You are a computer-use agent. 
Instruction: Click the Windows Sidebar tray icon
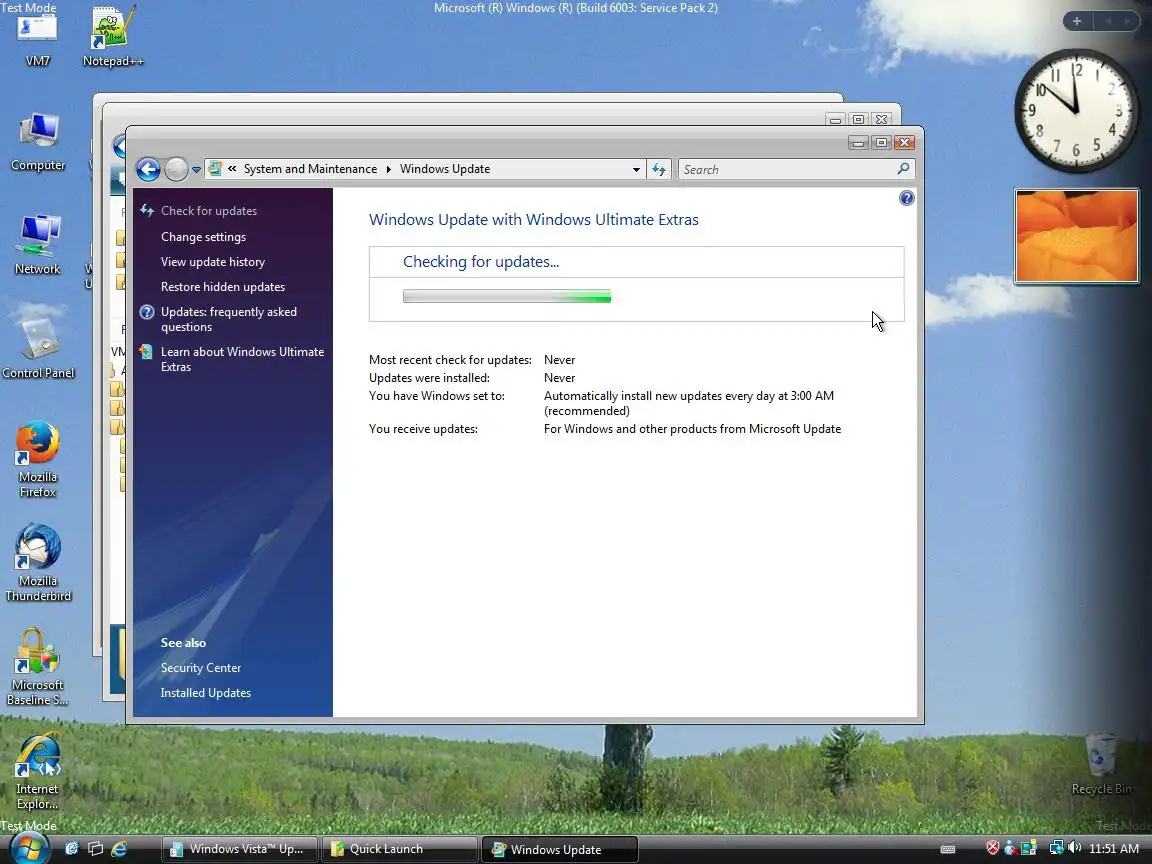pyautogui.click(x=1029, y=848)
